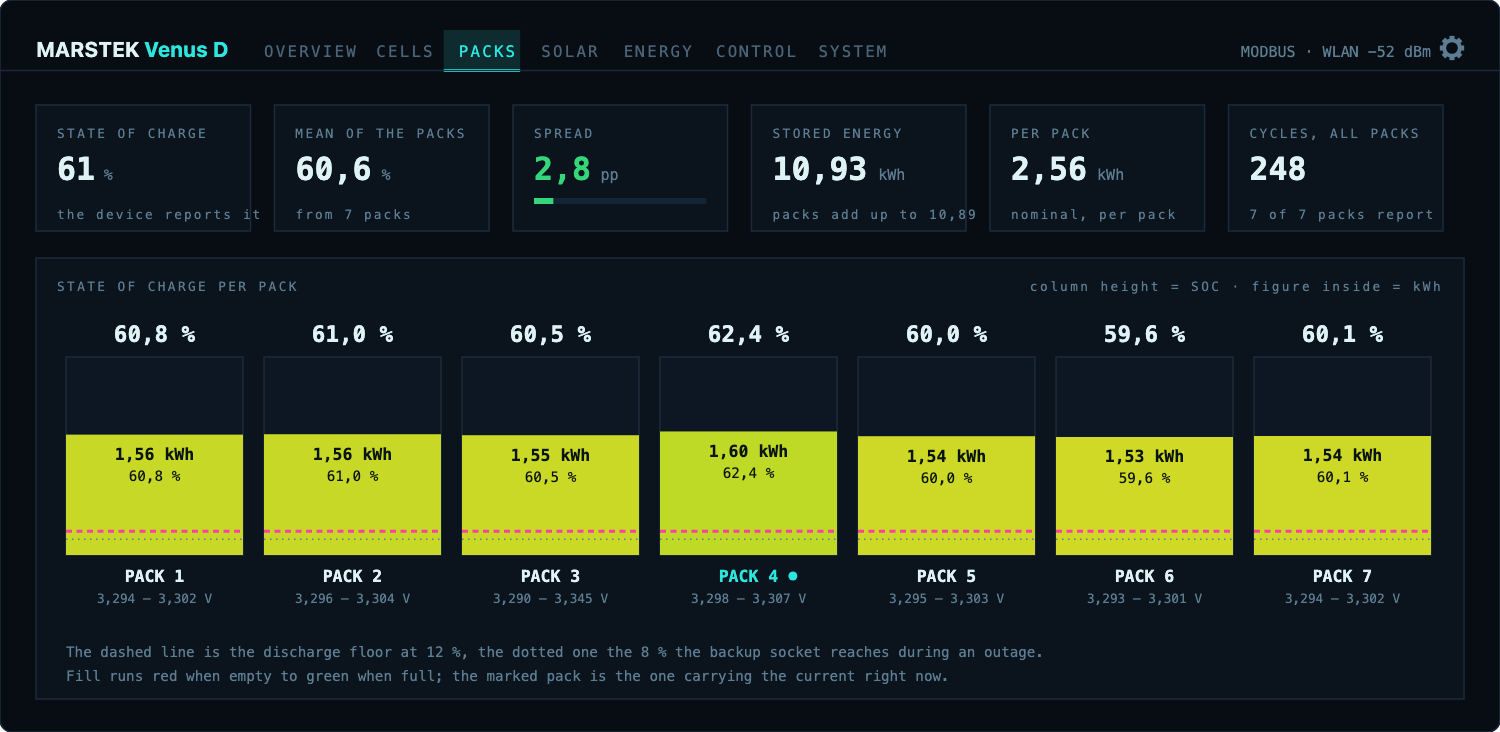This screenshot has width=1500, height=732.
Task: Click the 60,1 % heading above Pack 7
Action: pos(1342,334)
